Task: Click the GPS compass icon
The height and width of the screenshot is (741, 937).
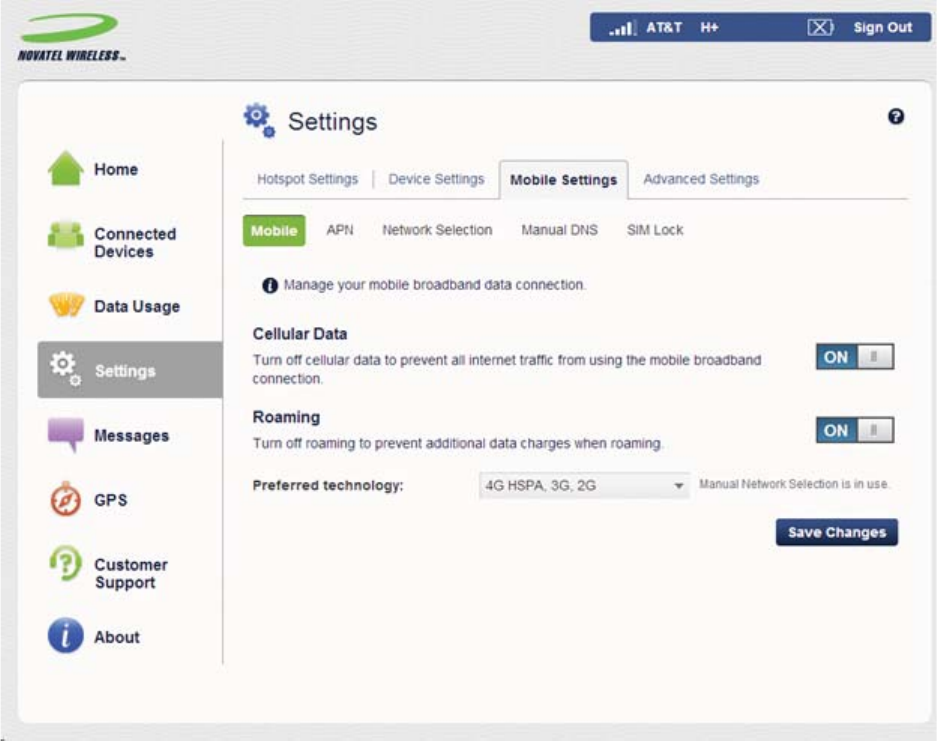Action: pyautogui.click(x=66, y=499)
